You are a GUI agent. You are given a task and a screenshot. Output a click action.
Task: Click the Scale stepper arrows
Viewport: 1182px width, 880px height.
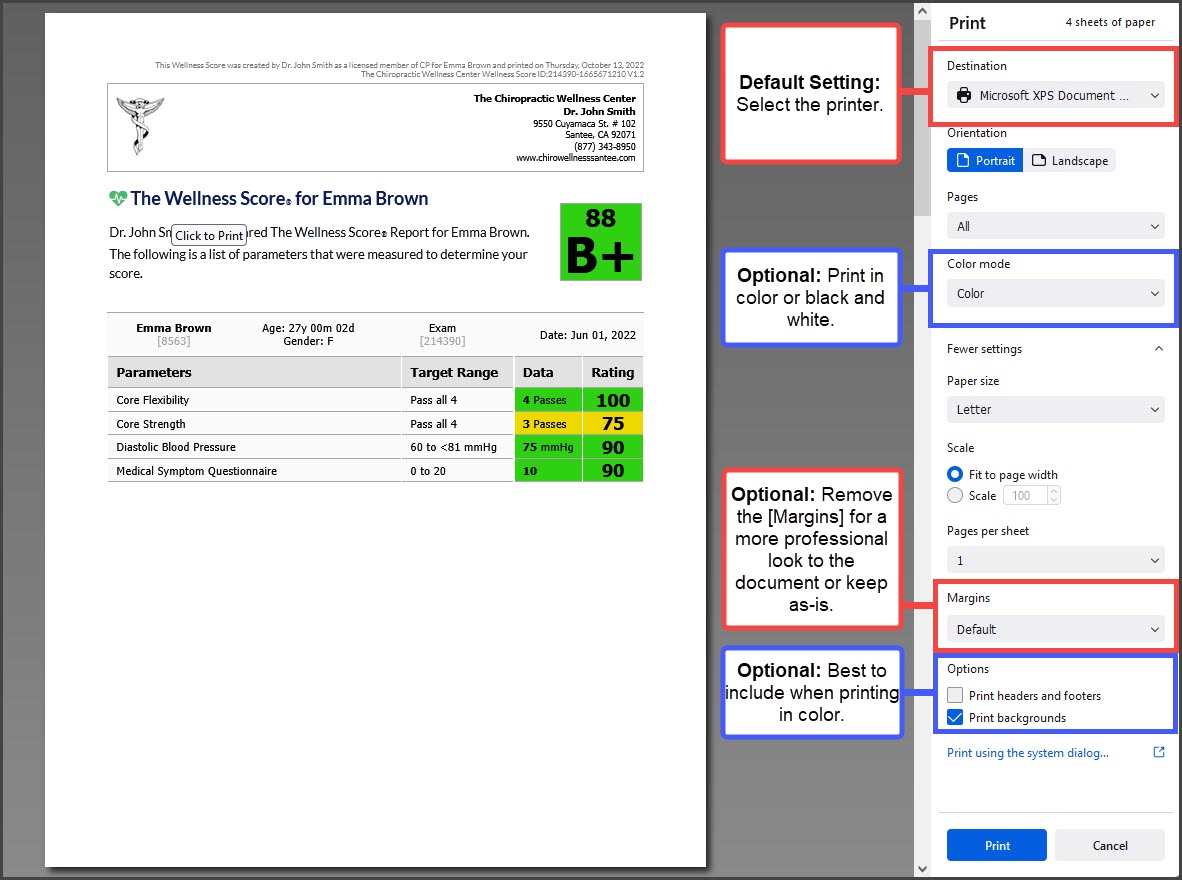pyautogui.click(x=1054, y=495)
